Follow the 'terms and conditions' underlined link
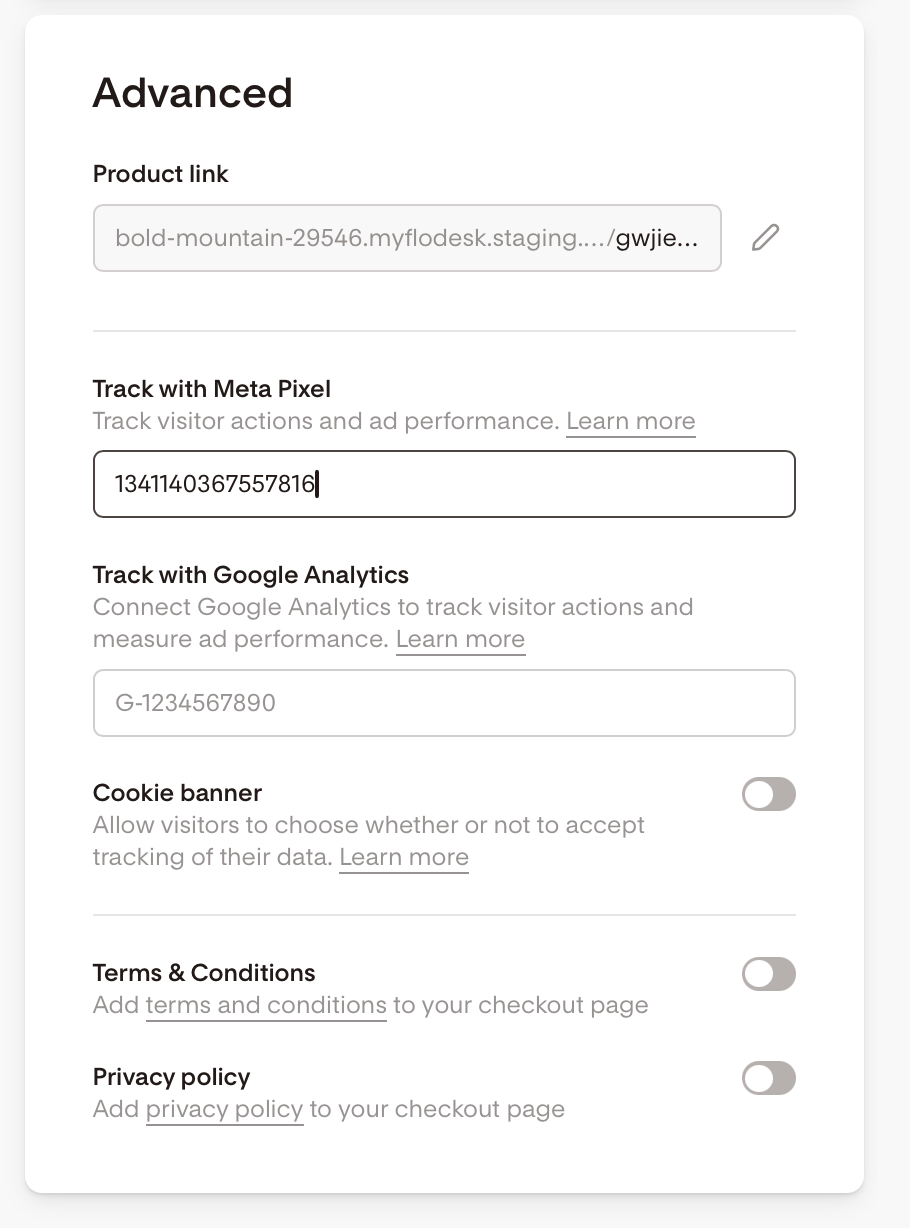 pos(266,1005)
